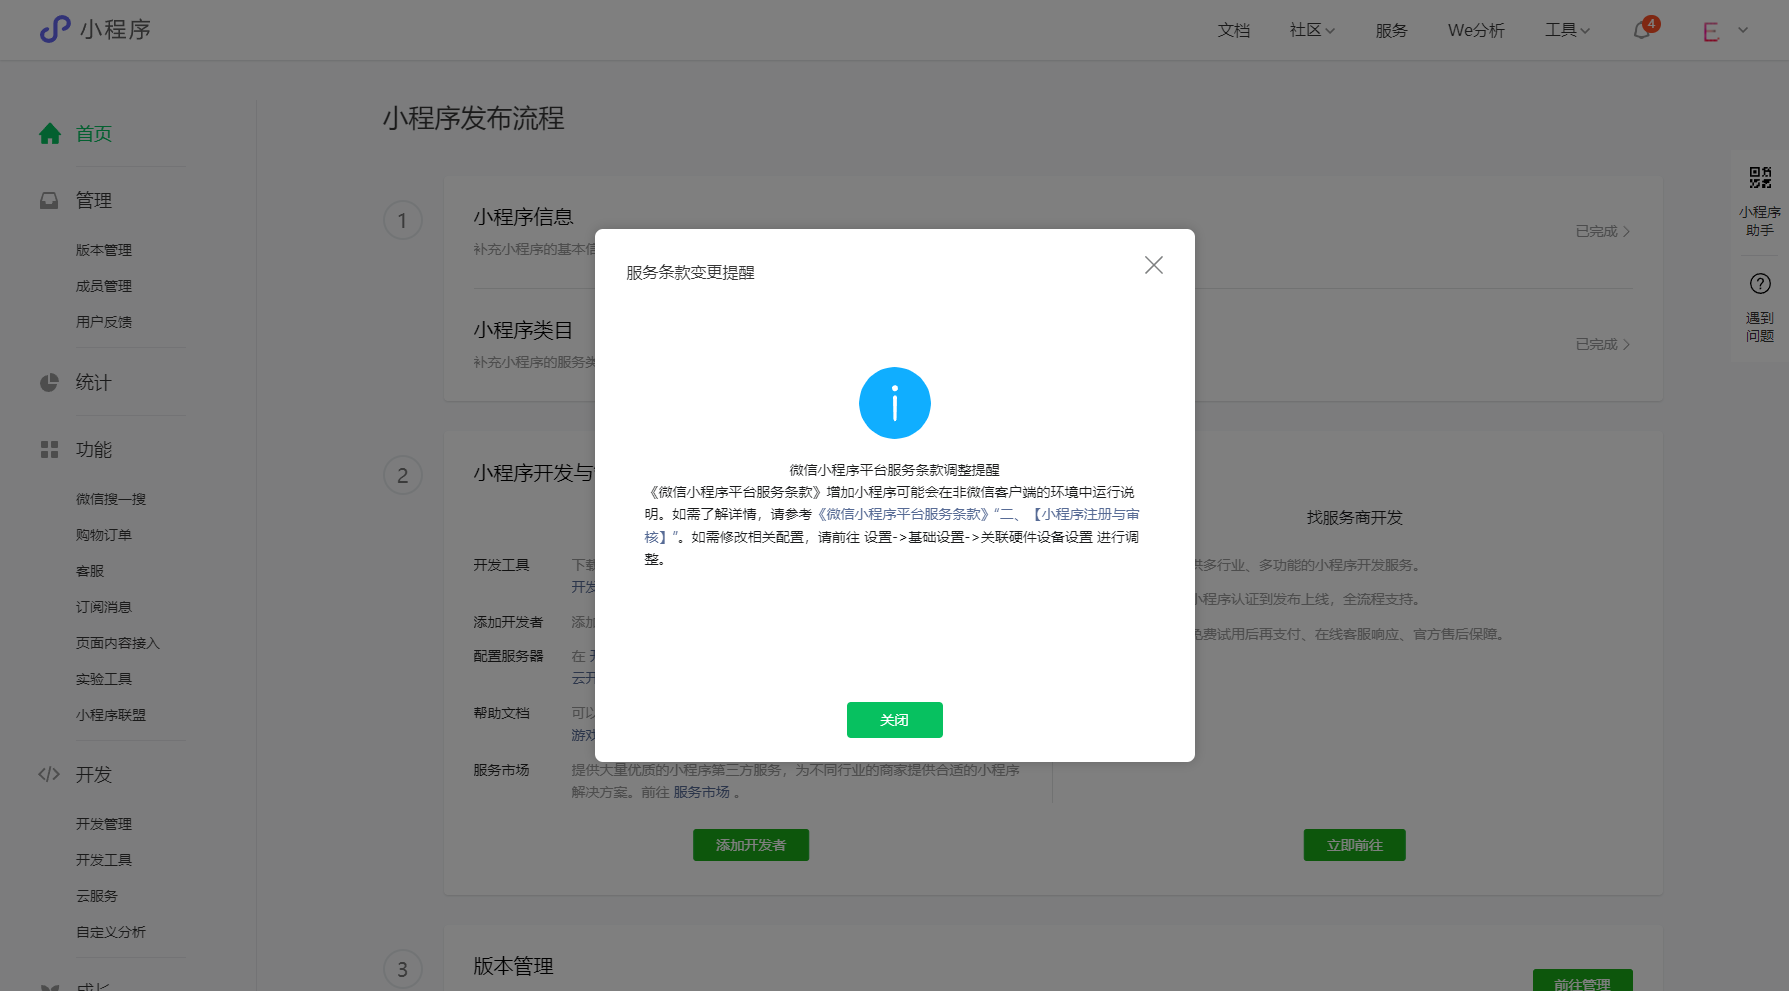Image resolution: width=1789 pixels, height=991 pixels.
Task: Select 版本管理 in the sidebar
Action: 104,250
